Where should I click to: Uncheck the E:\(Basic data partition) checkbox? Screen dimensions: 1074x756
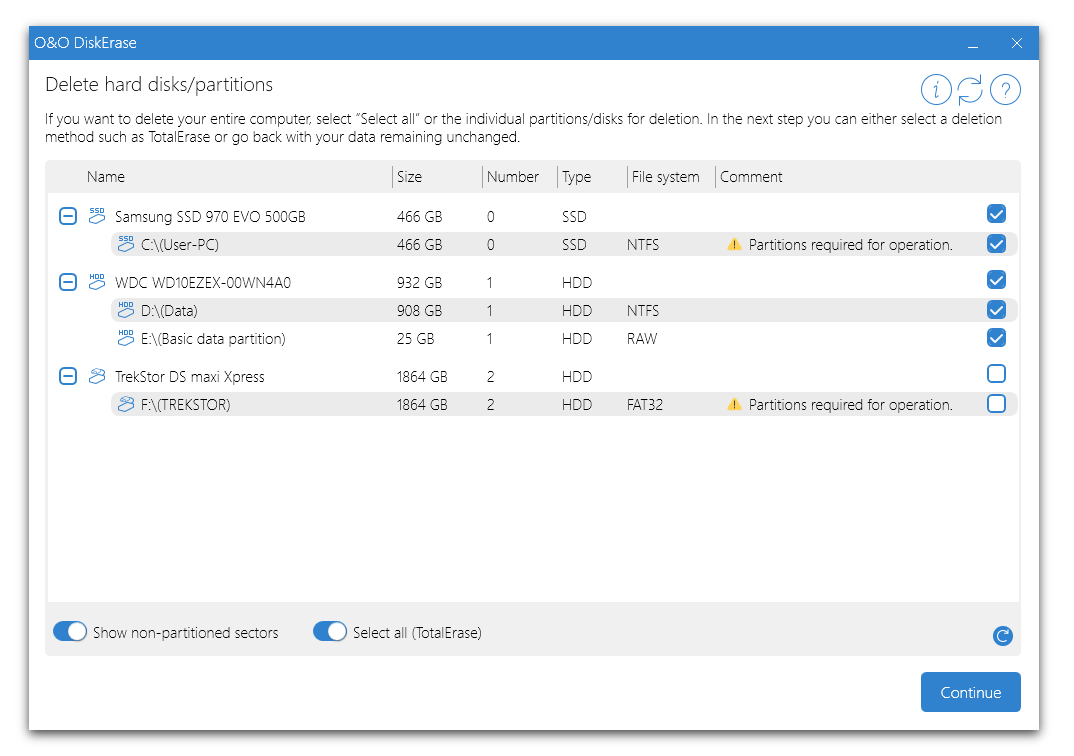coord(996,338)
